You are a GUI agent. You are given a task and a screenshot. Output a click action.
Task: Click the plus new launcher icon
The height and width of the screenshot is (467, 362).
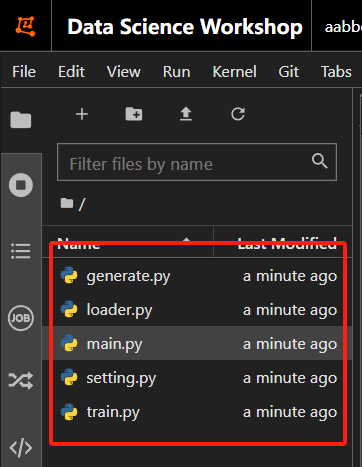click(82, 114)
